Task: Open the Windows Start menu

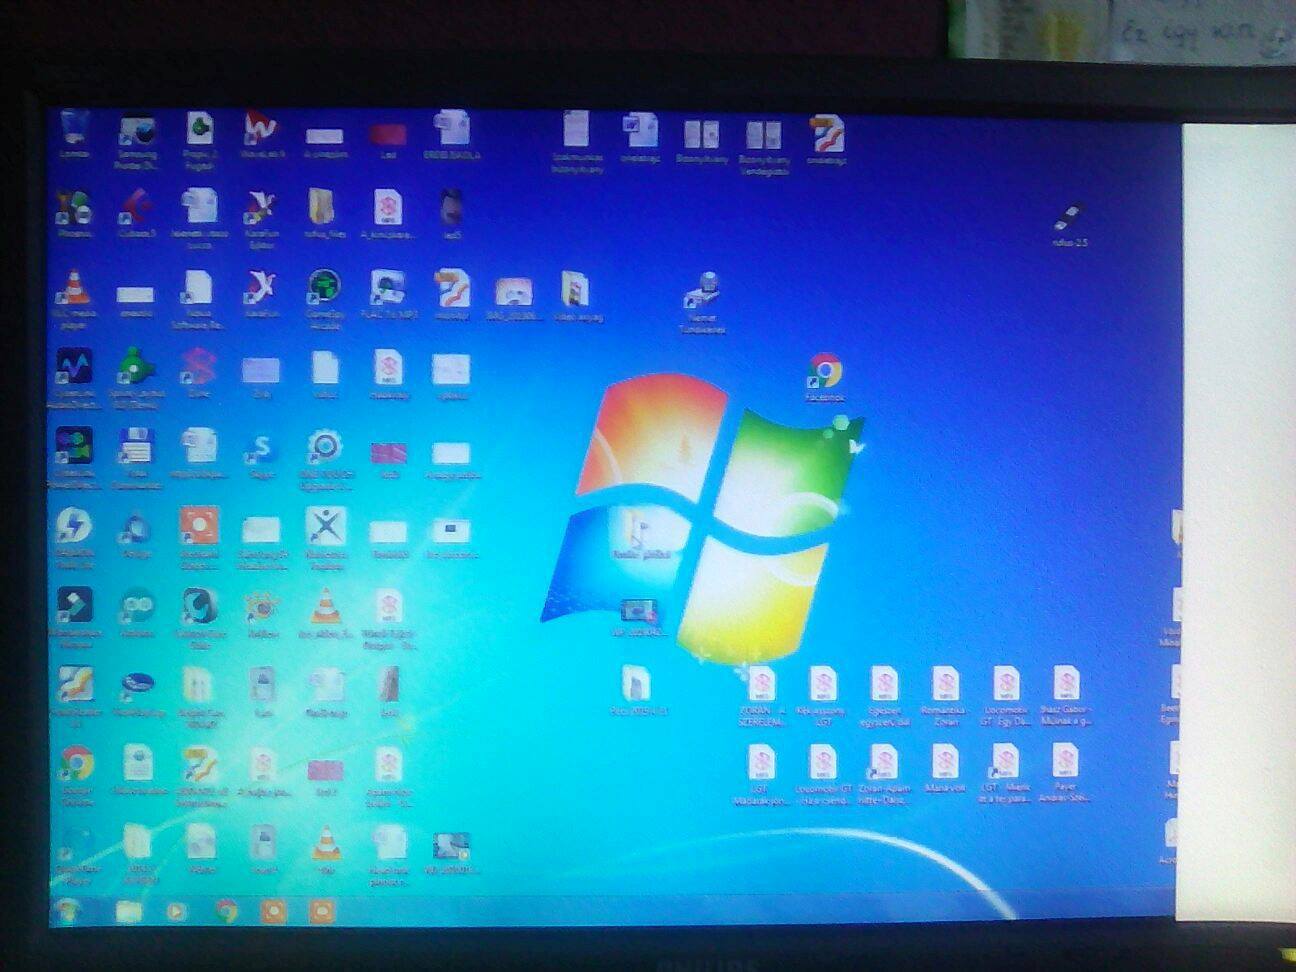Action: 69,909
